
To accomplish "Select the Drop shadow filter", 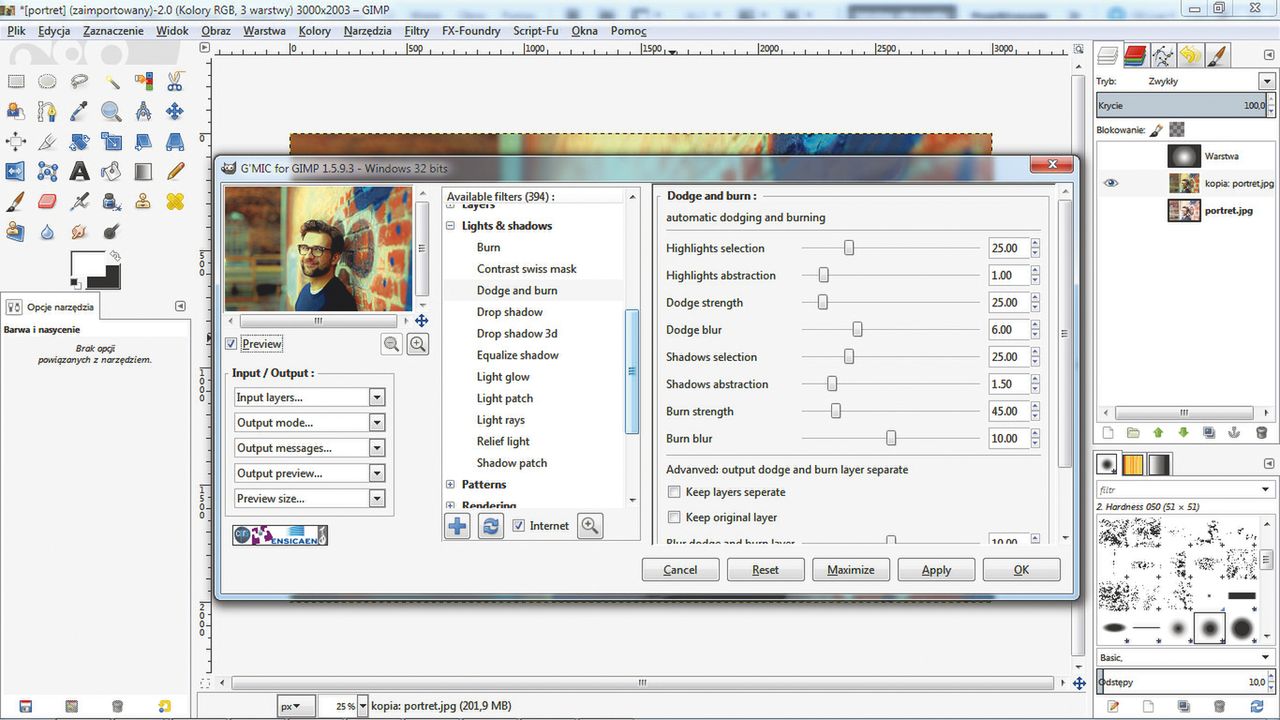I will 510,312.
